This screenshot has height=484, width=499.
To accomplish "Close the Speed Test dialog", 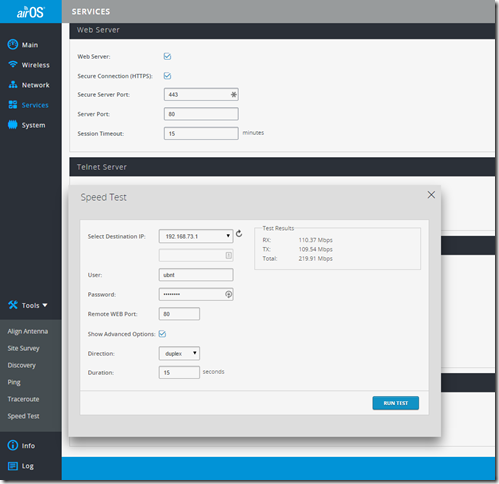I will (x=431, y=195).
